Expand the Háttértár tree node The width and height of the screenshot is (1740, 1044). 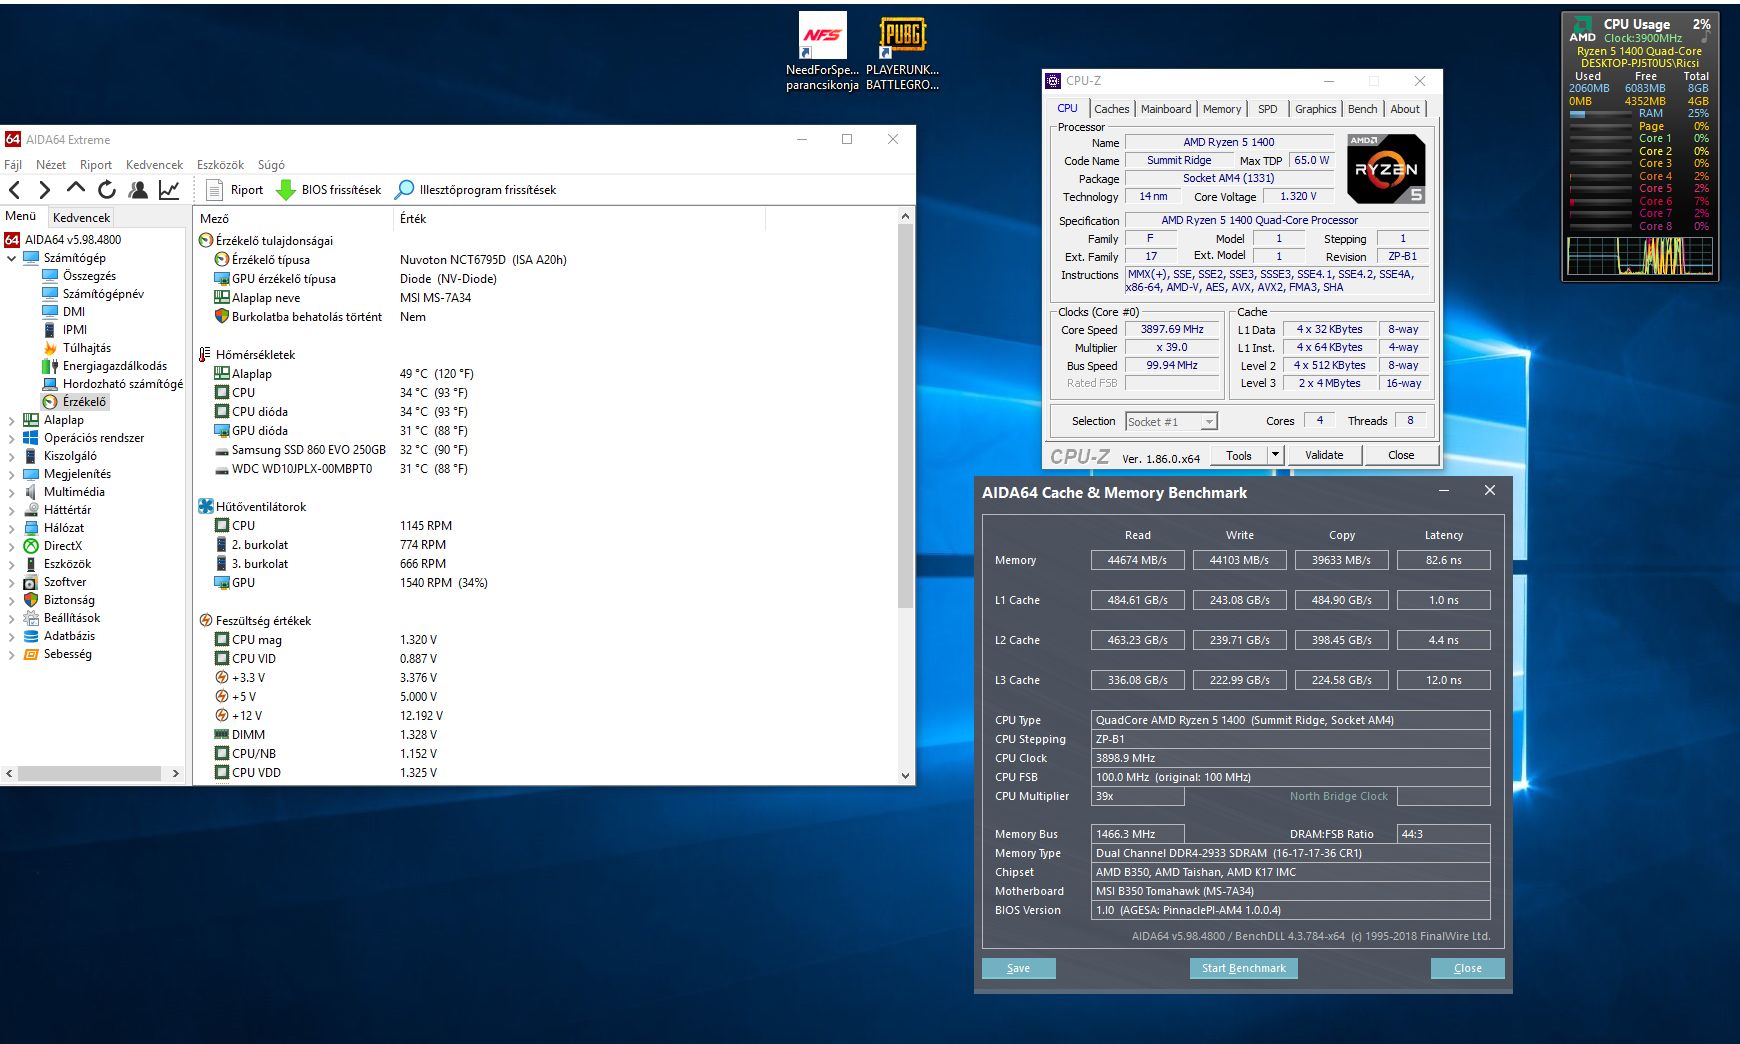pos(11,510)
